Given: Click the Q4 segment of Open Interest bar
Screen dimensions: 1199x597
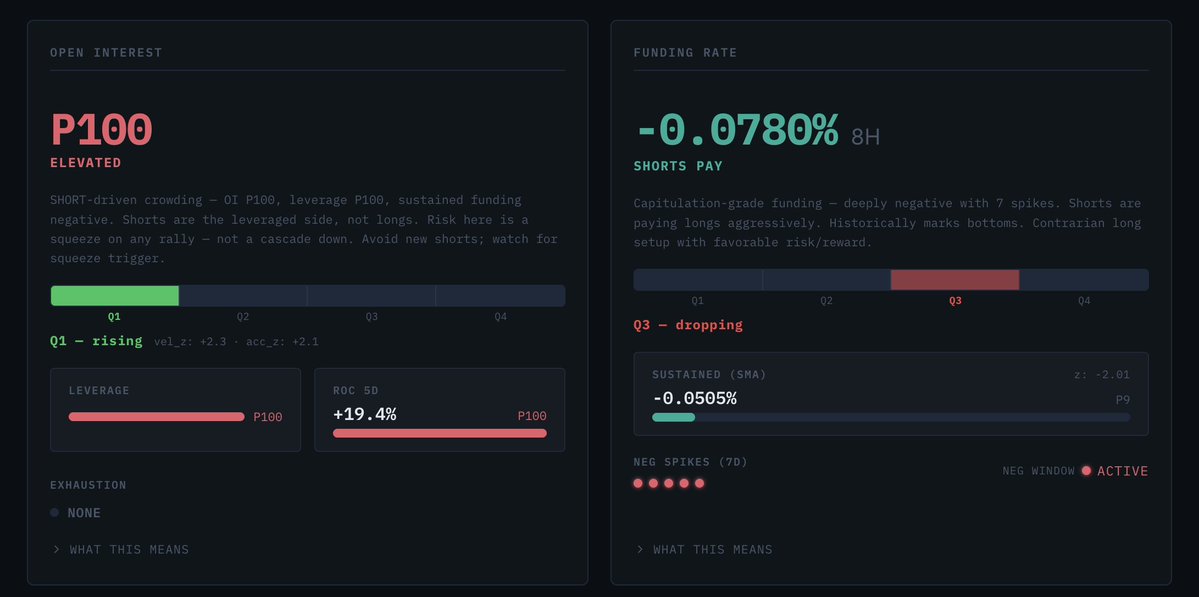Looking at the screenshot, I should pos(500,296).
